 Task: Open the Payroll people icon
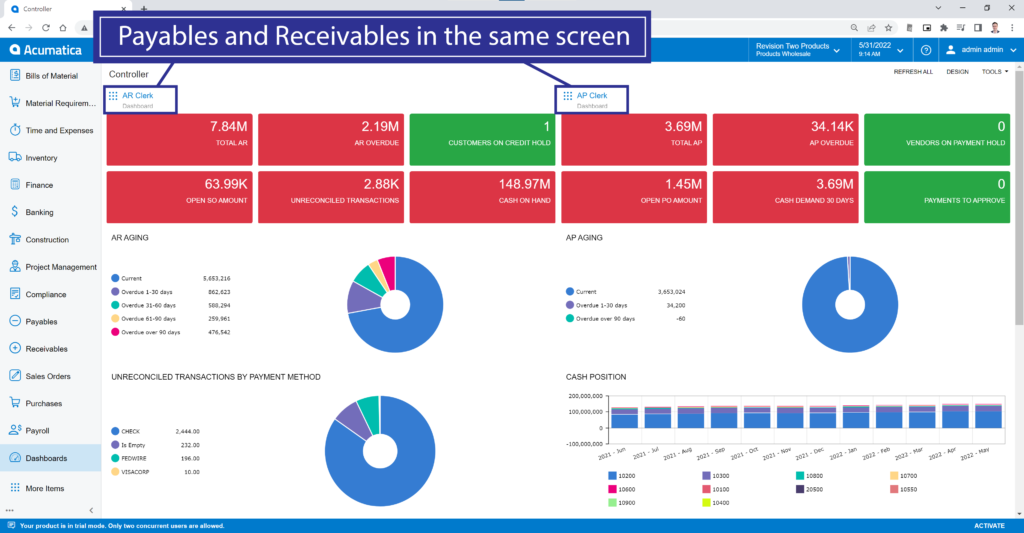coord(15,430)
